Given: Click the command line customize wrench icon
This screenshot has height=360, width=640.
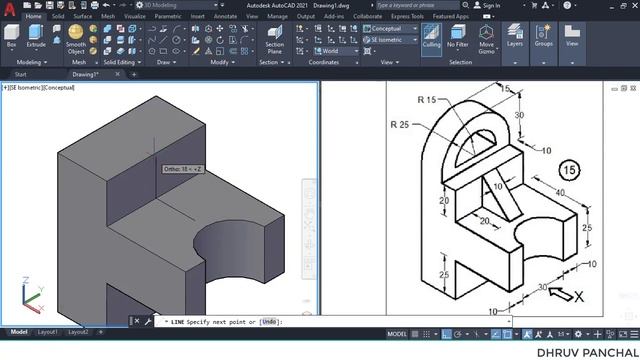Looking at the screenshot, I should coord(148,322).
